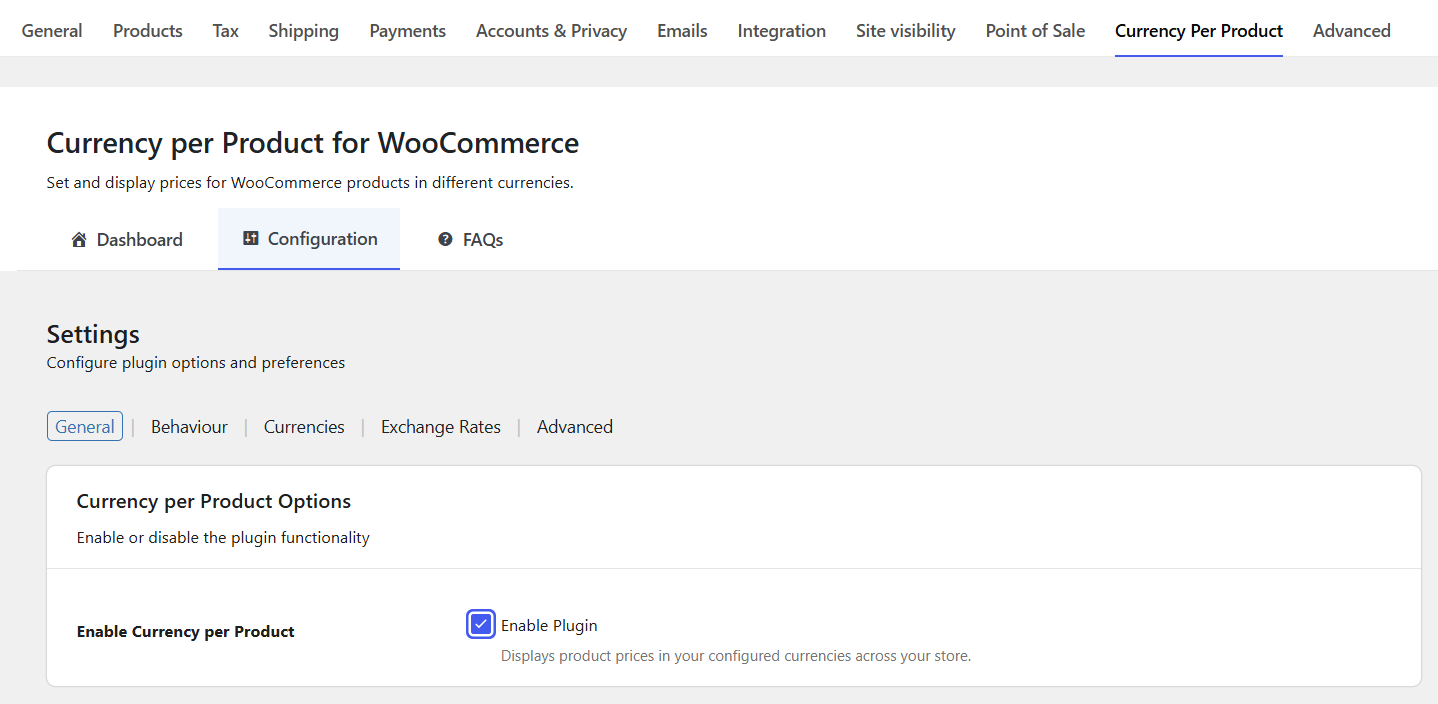Open the FAQs plugin tab
Viewport: 1438px width, 704px height.
click(470, 240)
